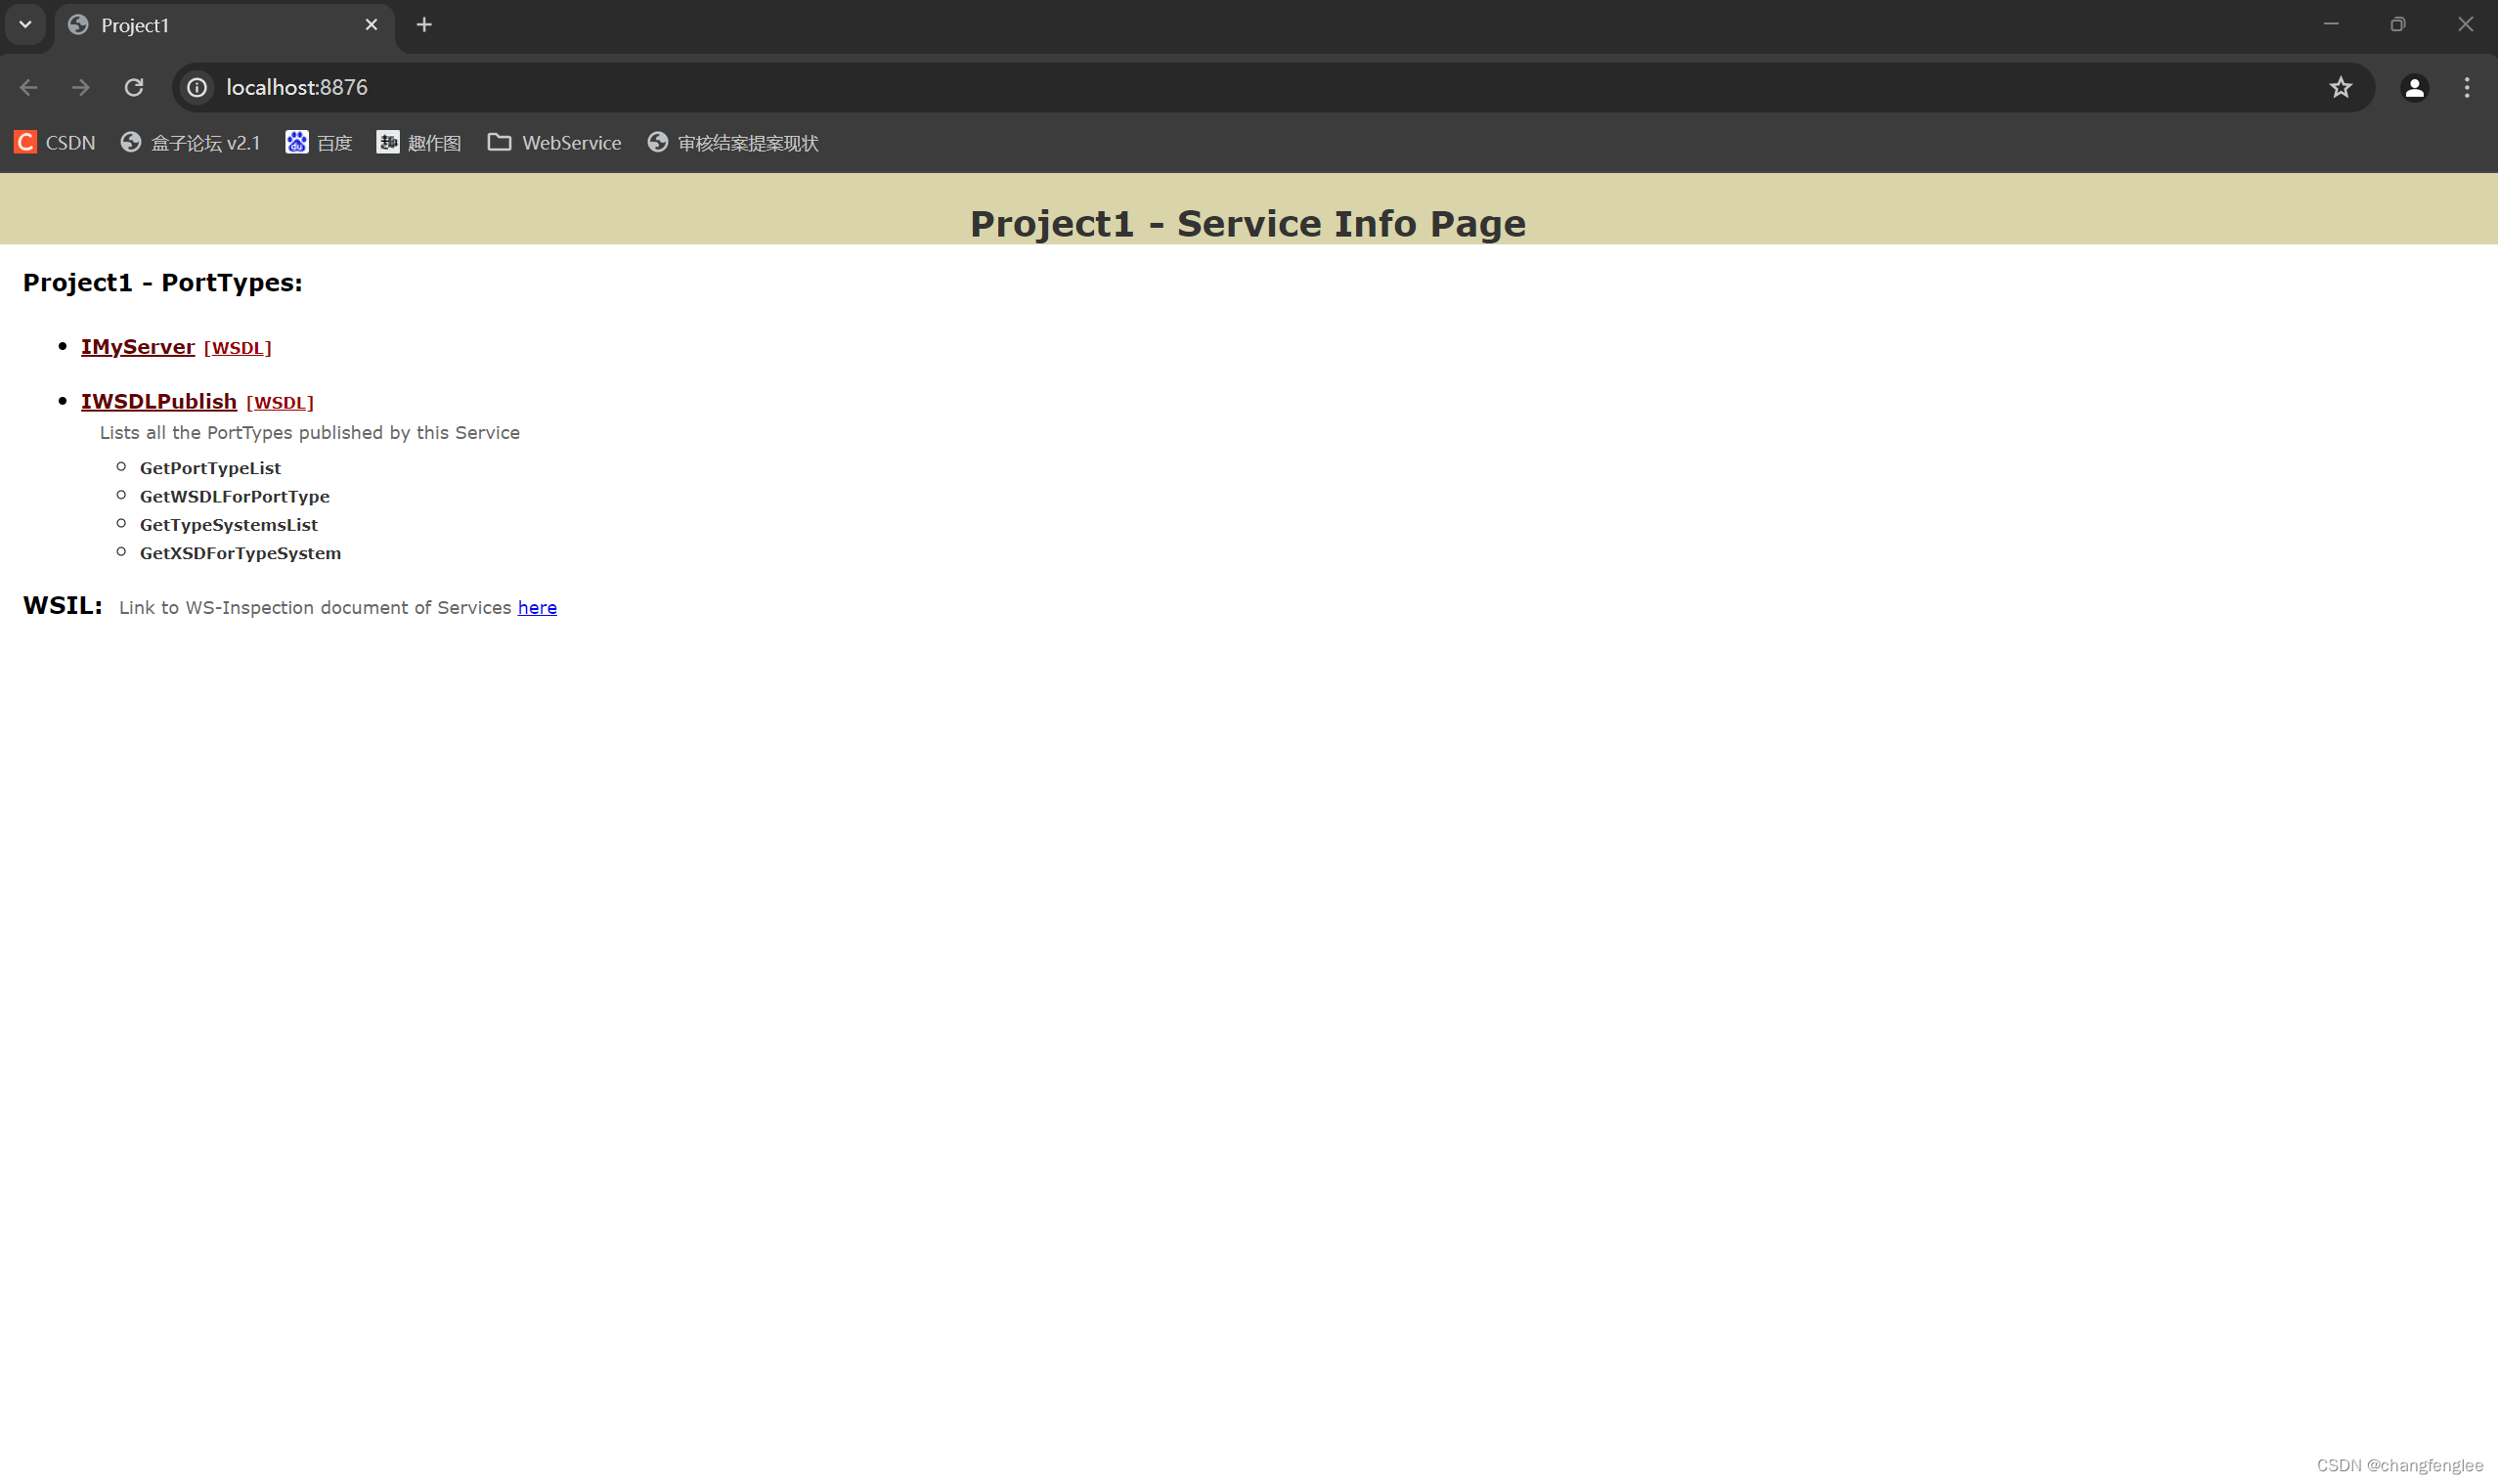Close the Project1 tab
The width and height of the screenshot is (2498, 1484).
click(x=371, y=25)
